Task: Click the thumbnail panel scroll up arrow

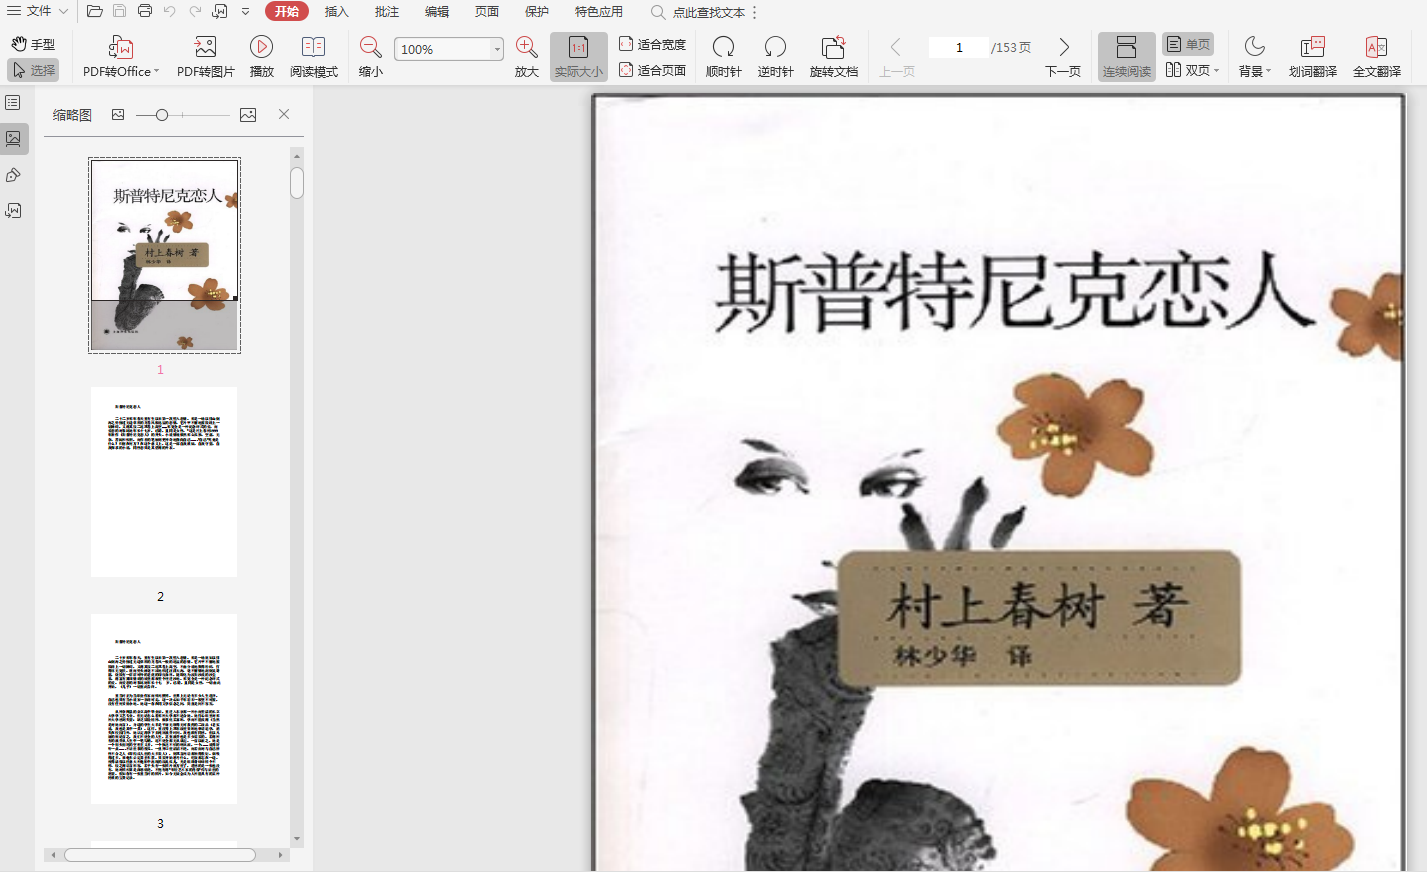Action: (297, 156)
